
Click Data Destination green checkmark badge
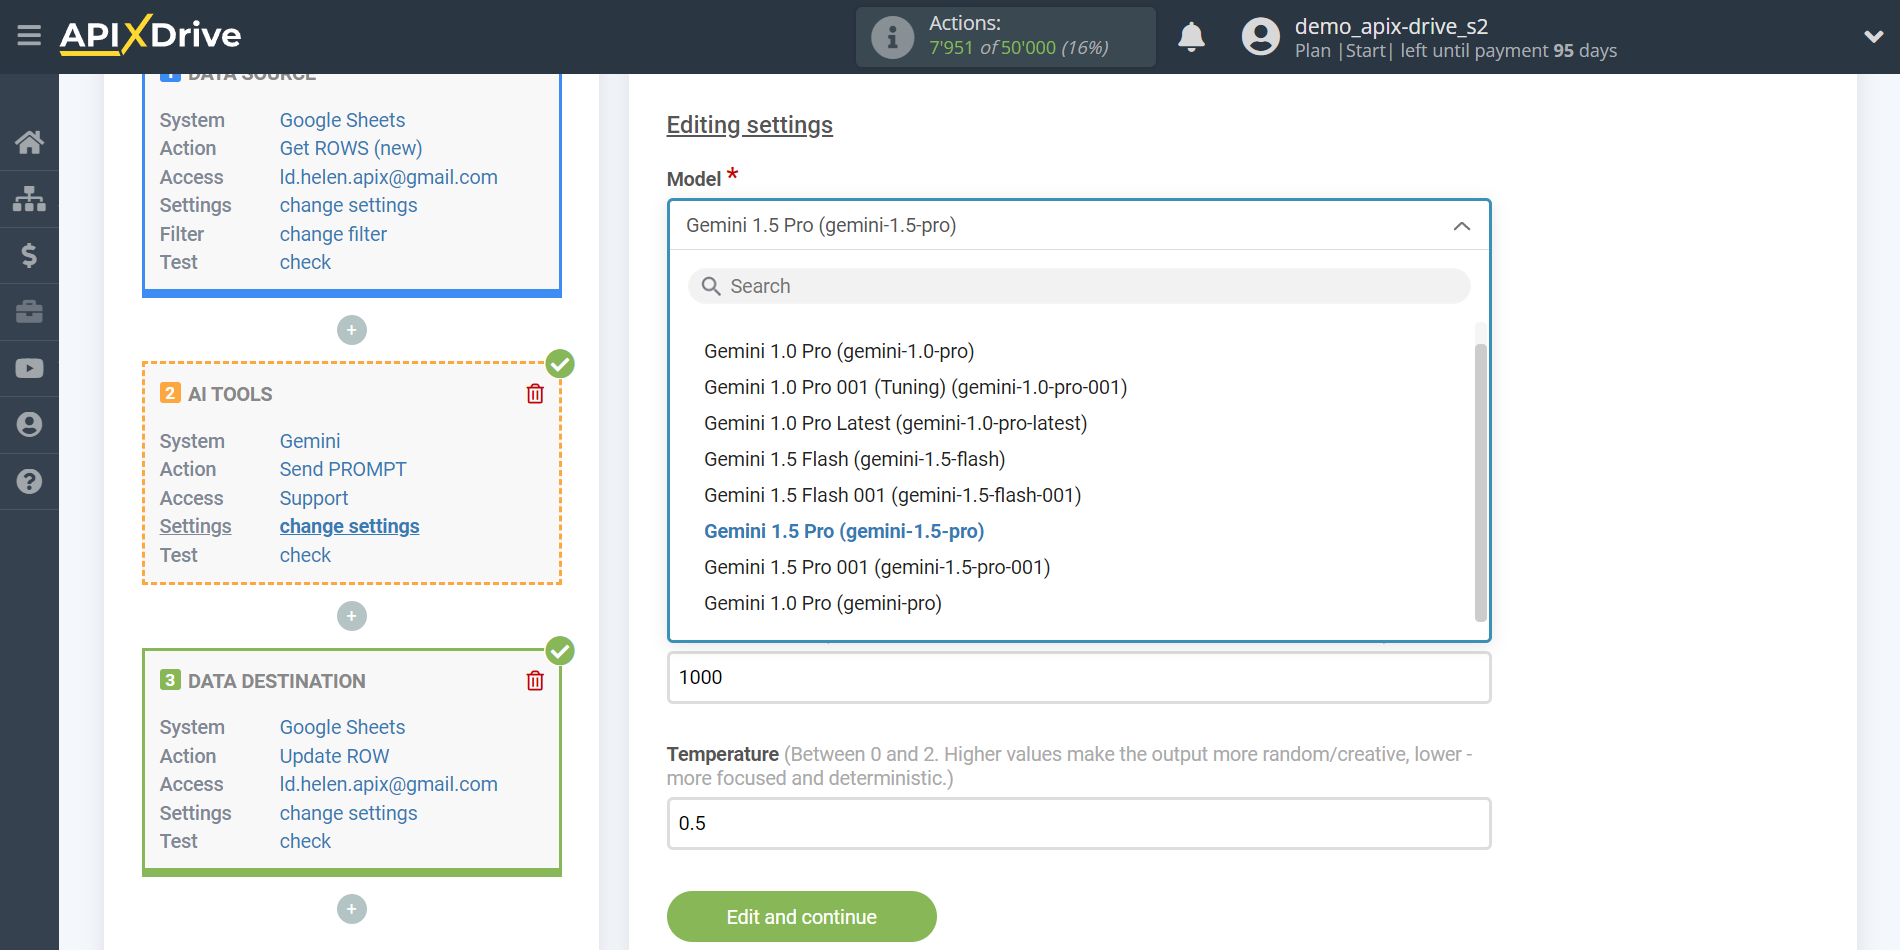(560, 651)
